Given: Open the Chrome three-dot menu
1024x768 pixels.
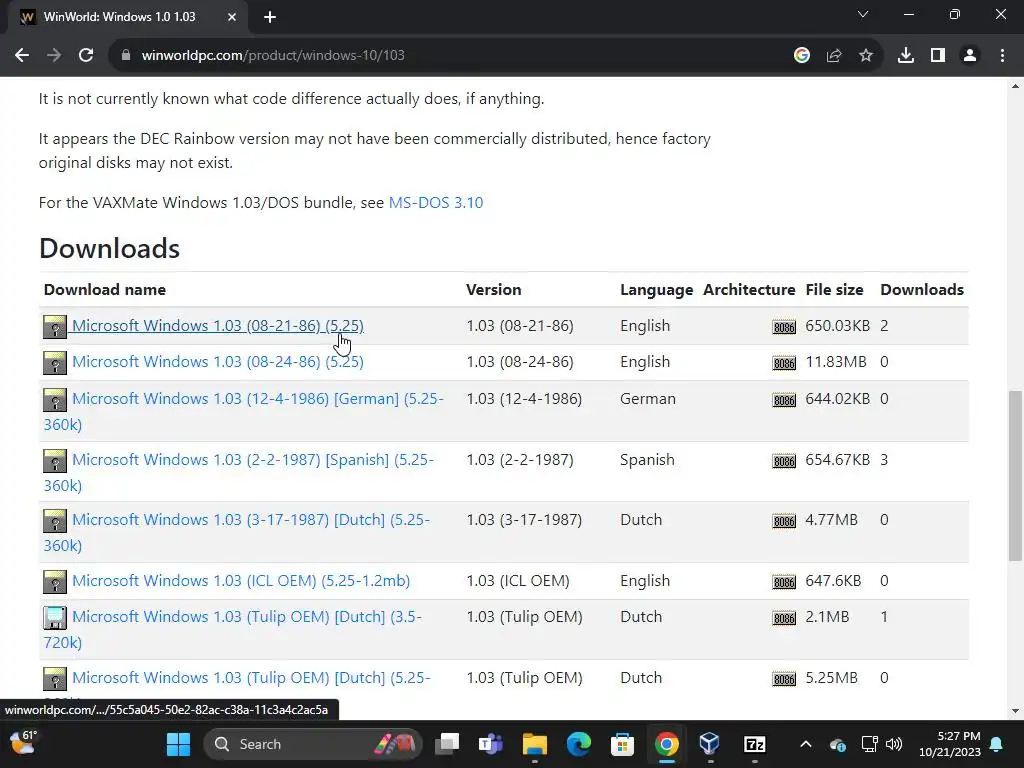Looking at the screenshot, I should point(1002,56).
